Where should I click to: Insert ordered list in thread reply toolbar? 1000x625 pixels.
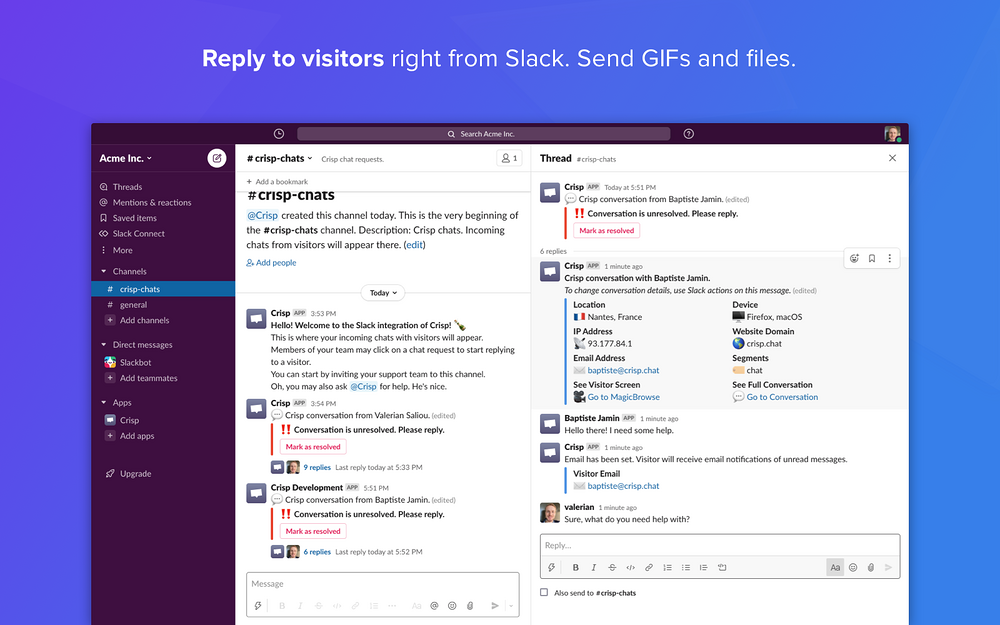tap(667, 568)
